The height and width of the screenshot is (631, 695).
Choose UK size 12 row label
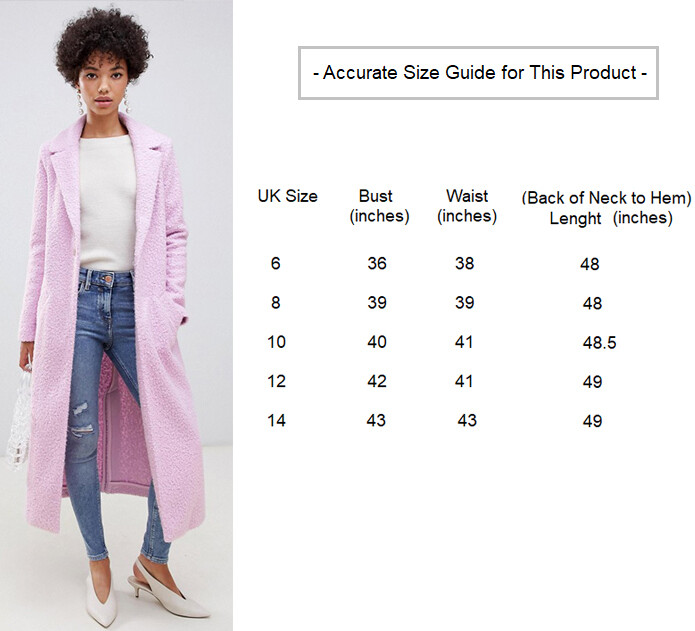point(276,381)
